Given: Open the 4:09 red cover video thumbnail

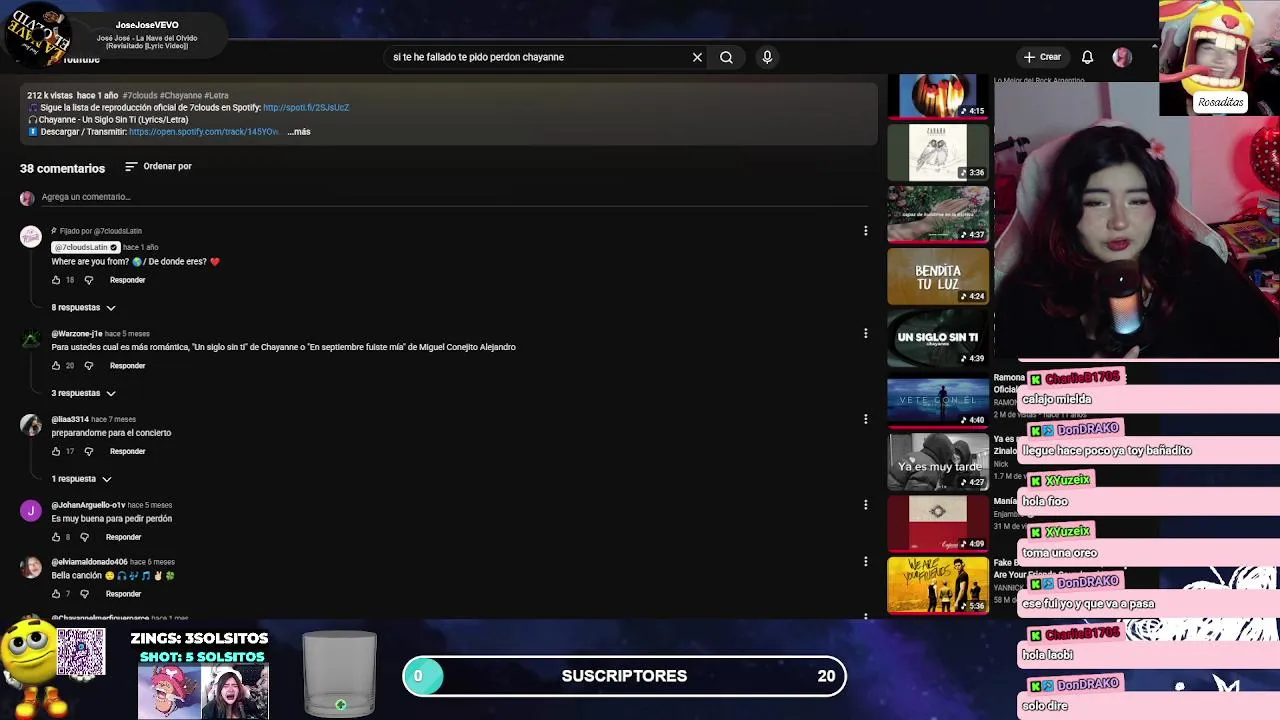Looking at the screenshot, I should click(x=938, y=524).
